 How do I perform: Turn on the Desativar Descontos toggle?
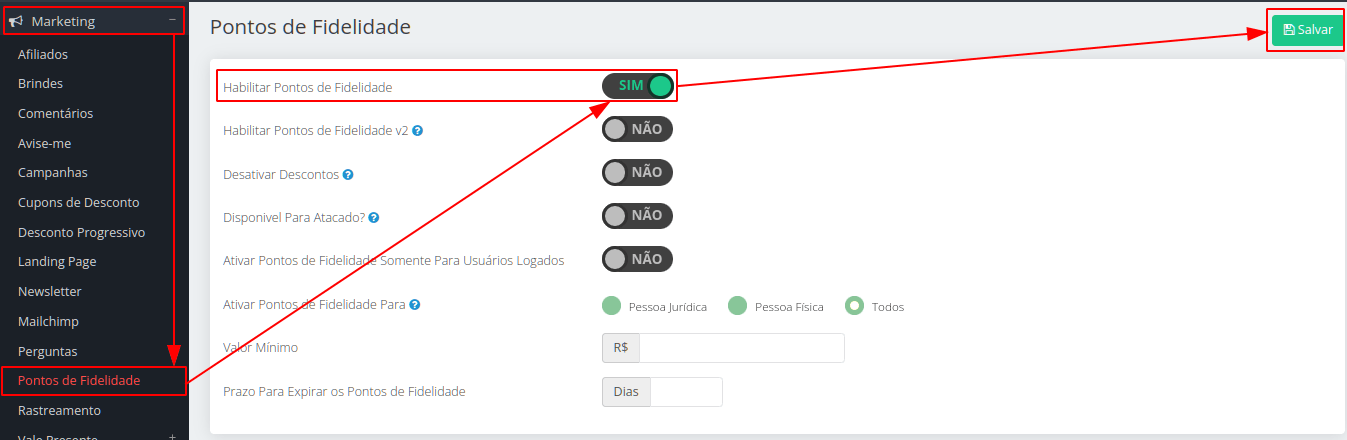click(x=638, y=172)
